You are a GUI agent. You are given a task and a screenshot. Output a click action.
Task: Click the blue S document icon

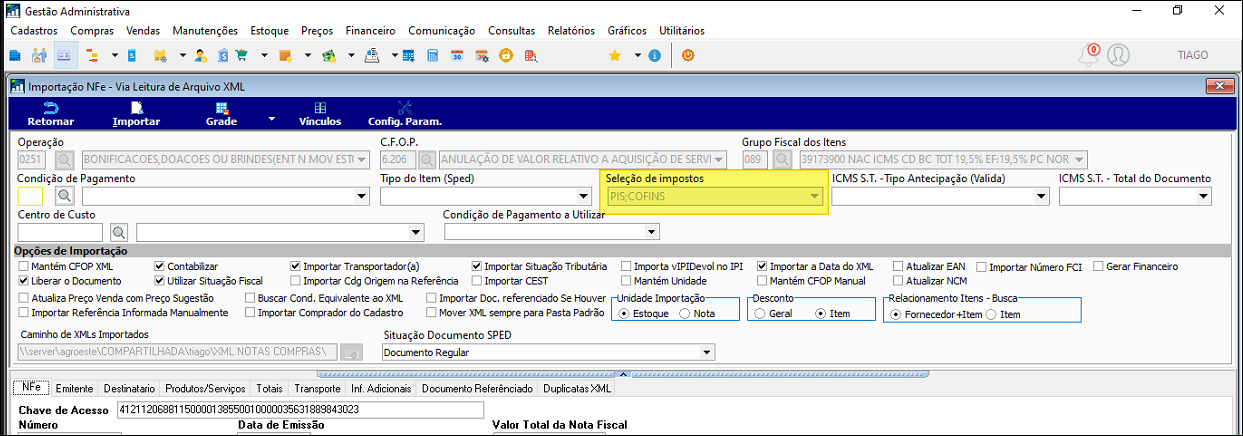click(x=131, y=55)
